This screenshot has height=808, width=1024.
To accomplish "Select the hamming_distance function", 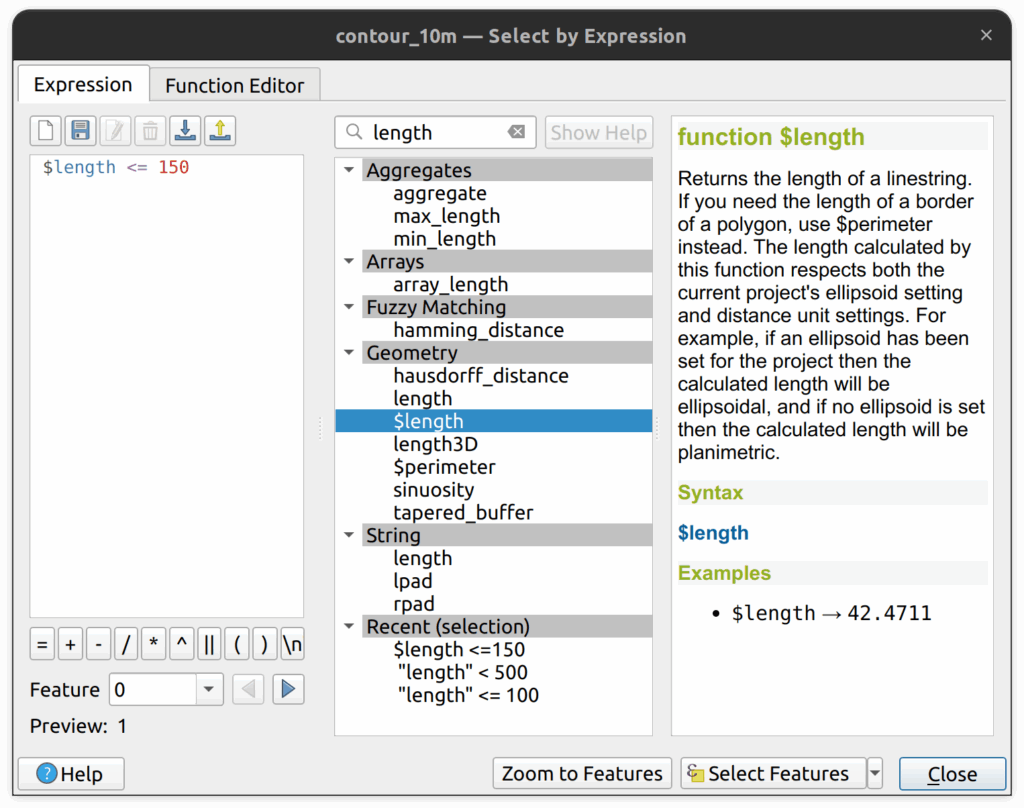I will click(x=478, y=331).
